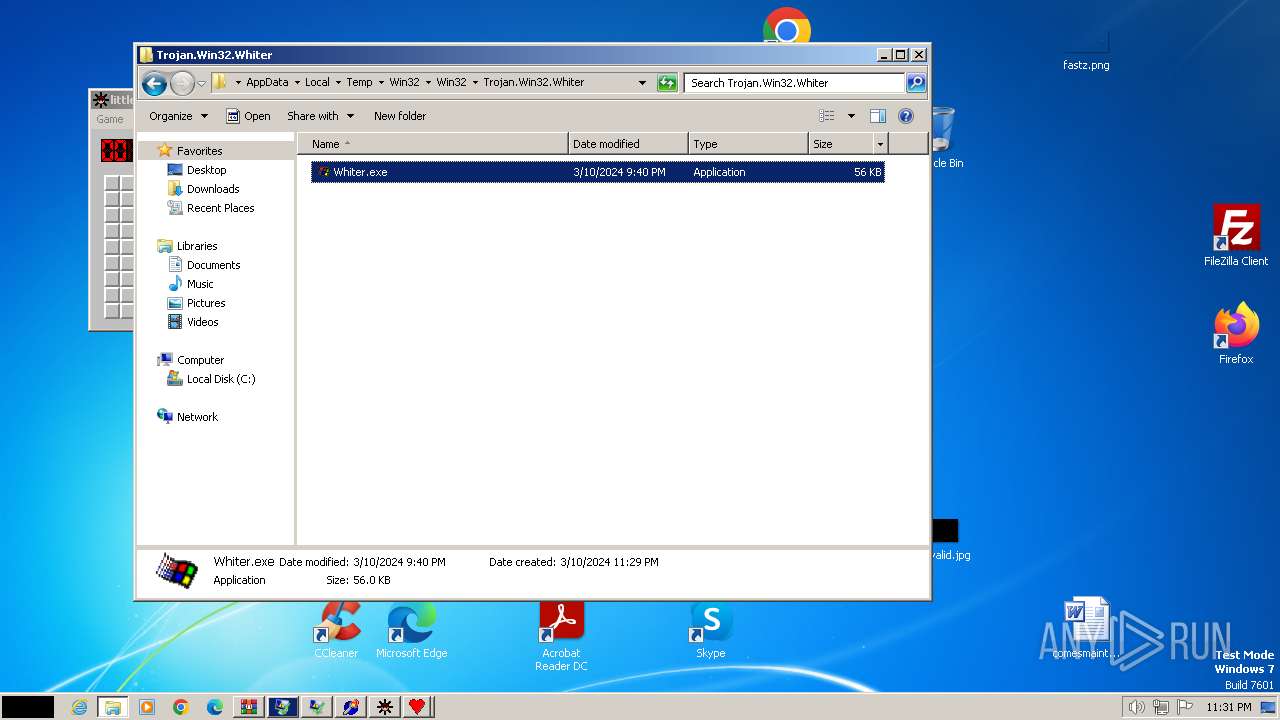Open the Share with menu
1280x720 pixels.
320,116
